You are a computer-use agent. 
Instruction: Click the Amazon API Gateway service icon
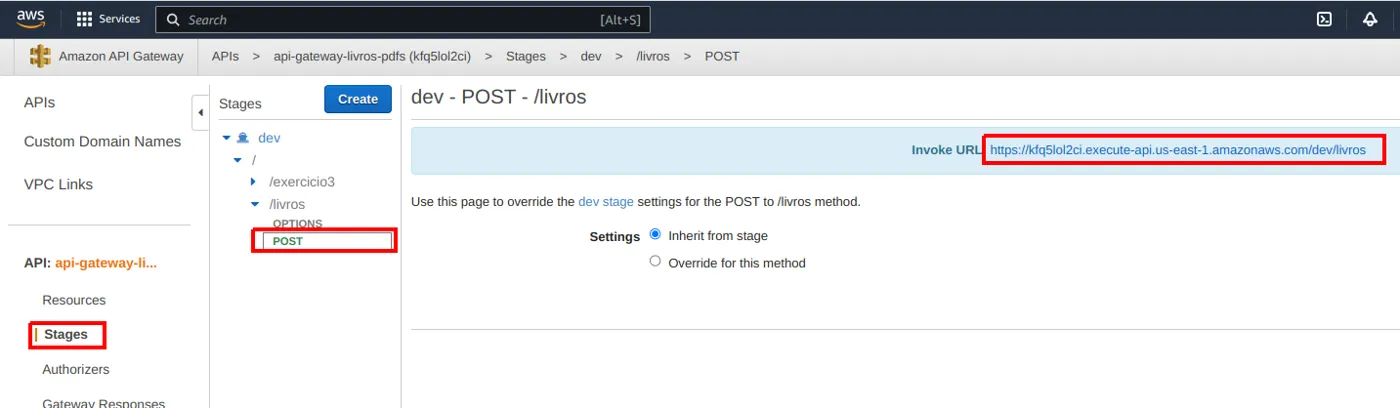40,56
